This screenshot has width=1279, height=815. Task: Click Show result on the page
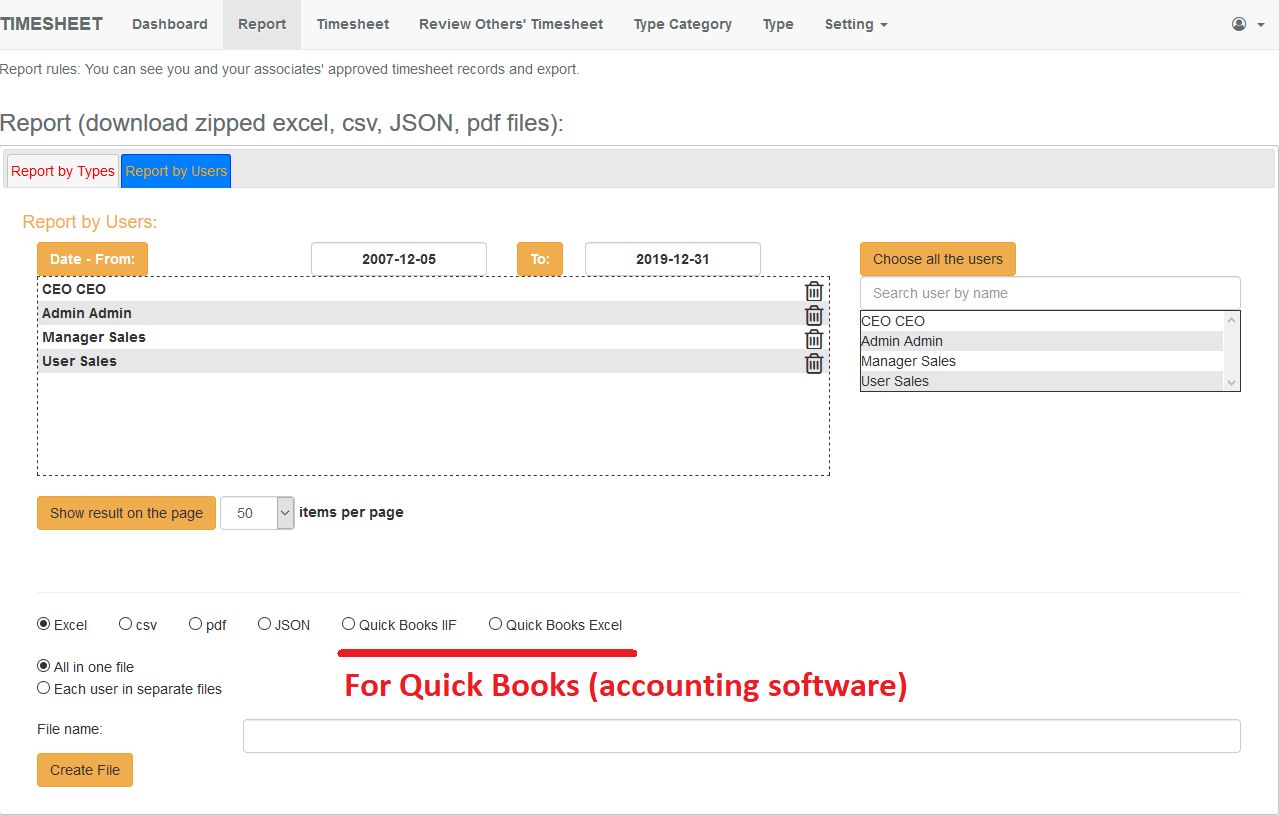coord(126,513)
